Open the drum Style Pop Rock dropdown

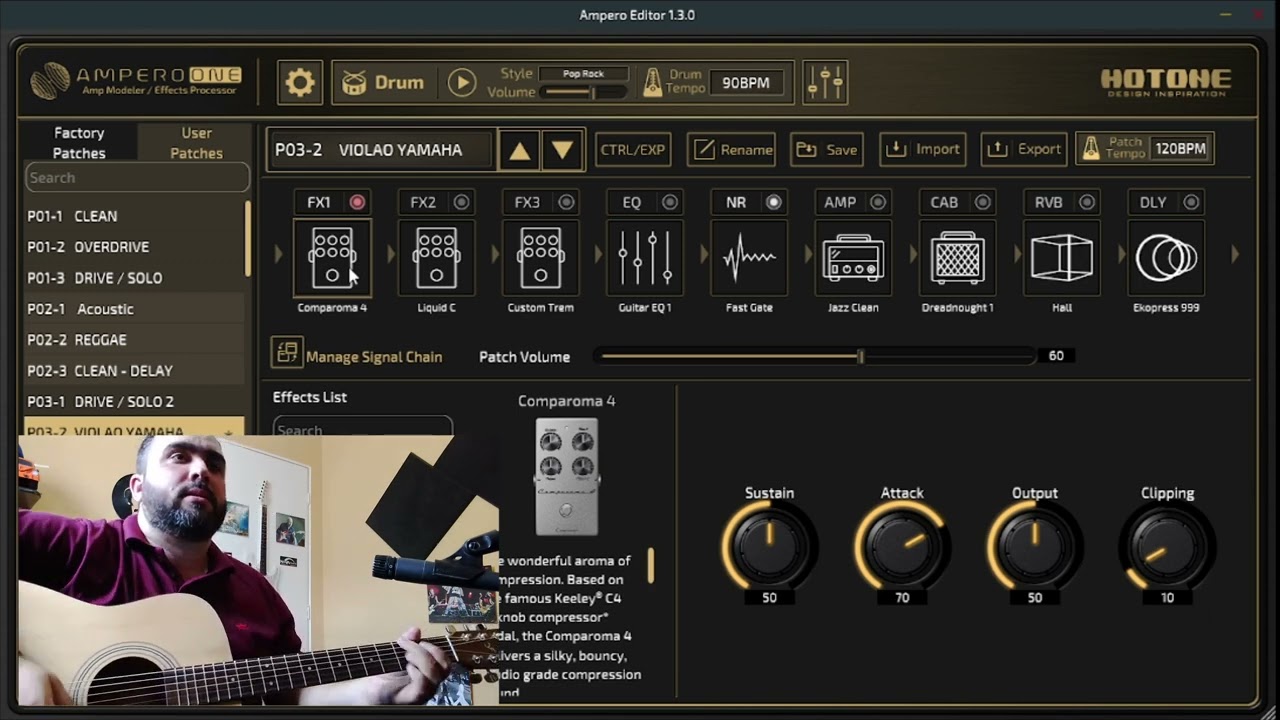point(583,74)
